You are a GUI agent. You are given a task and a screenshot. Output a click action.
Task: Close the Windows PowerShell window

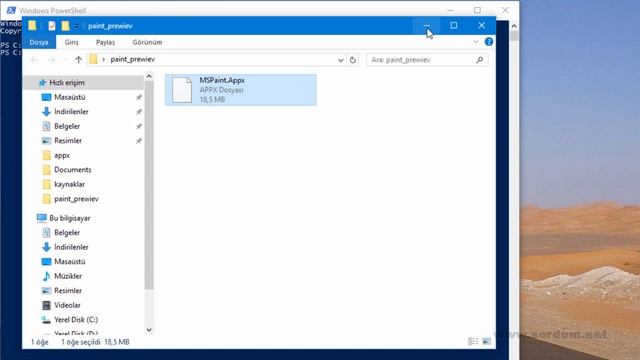click(505, 10)
